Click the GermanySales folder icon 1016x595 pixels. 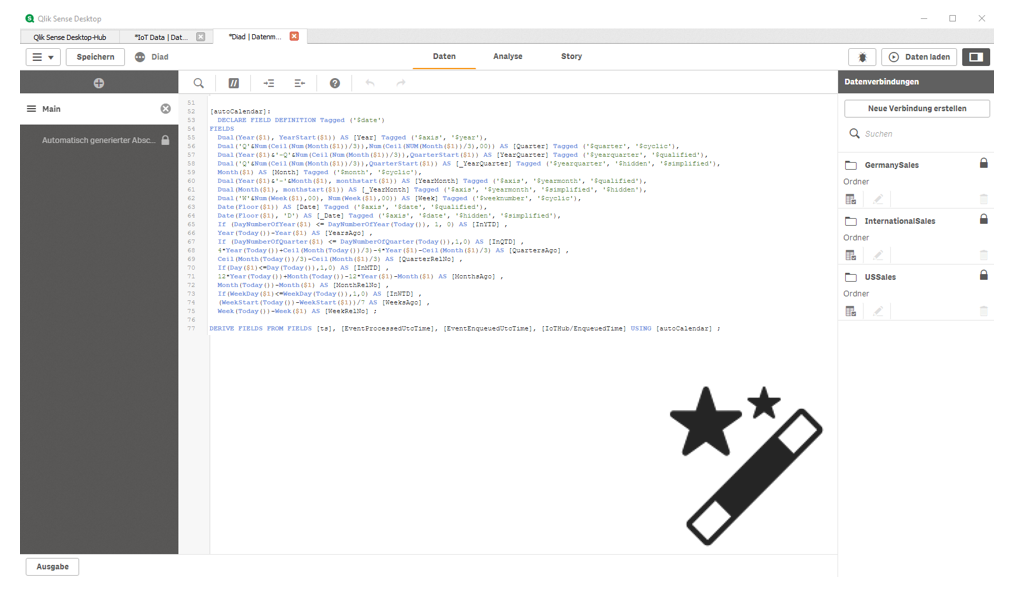(851, 165)
